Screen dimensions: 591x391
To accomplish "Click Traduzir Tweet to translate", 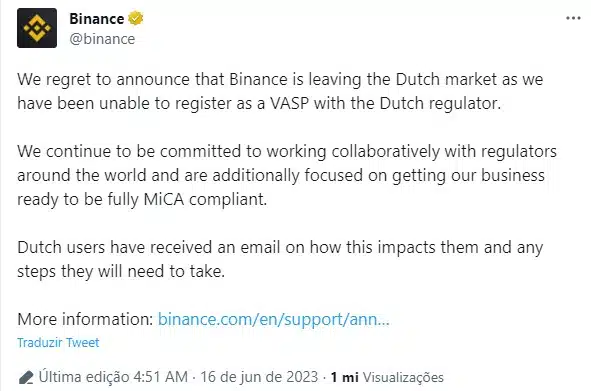I will pyautogui.click(x=58, y=342).
